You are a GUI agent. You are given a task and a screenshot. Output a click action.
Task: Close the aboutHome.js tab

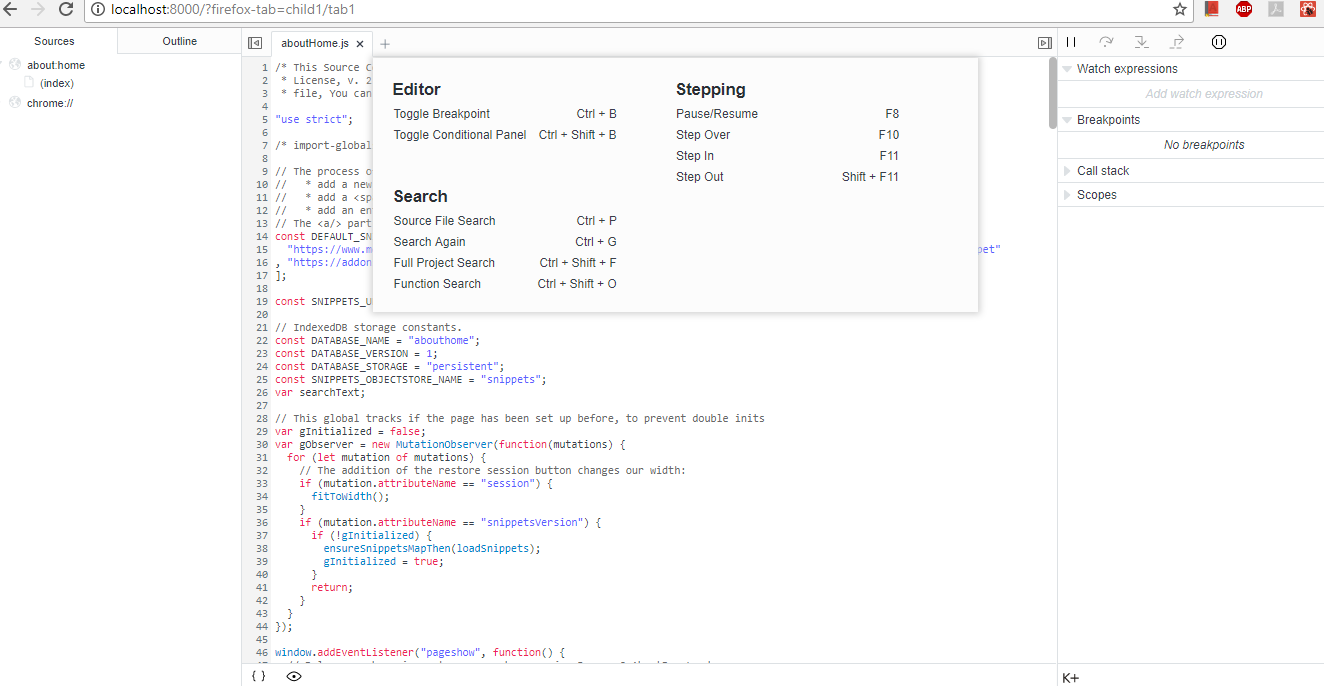[x=360, y=44]
